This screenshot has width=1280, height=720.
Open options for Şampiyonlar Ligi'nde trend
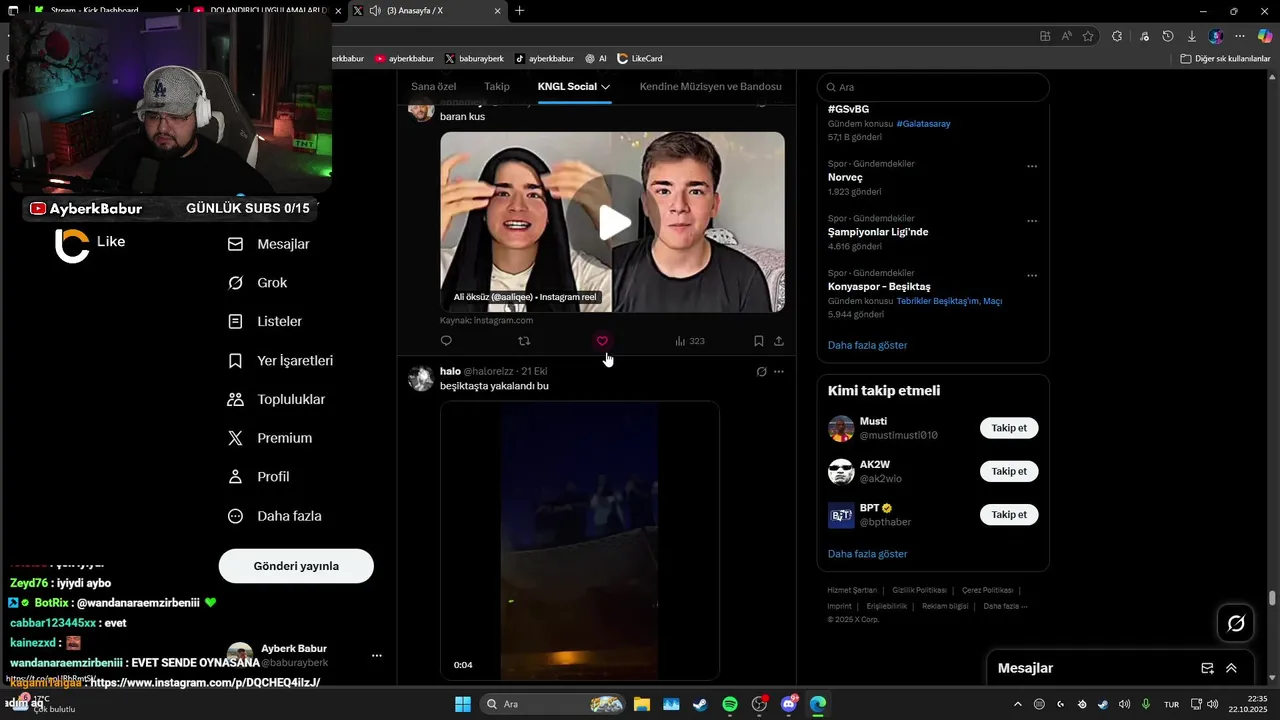(x=1032, y=221)
